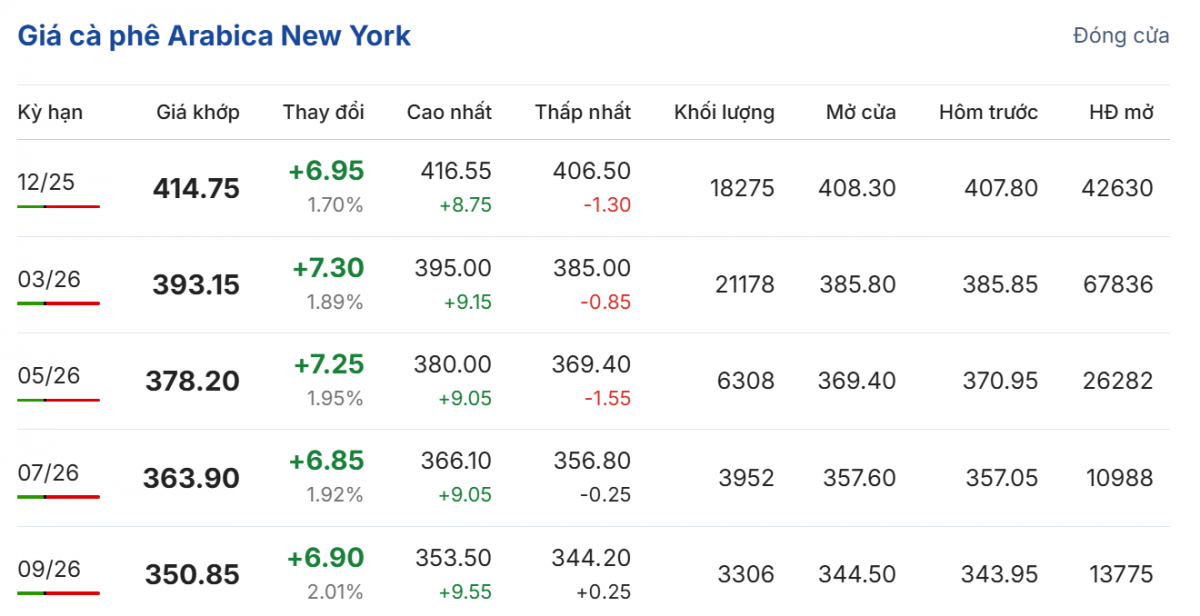Click the Khối lượng column header
This screenshot has height=616, width=1200.
pos(724,112)
